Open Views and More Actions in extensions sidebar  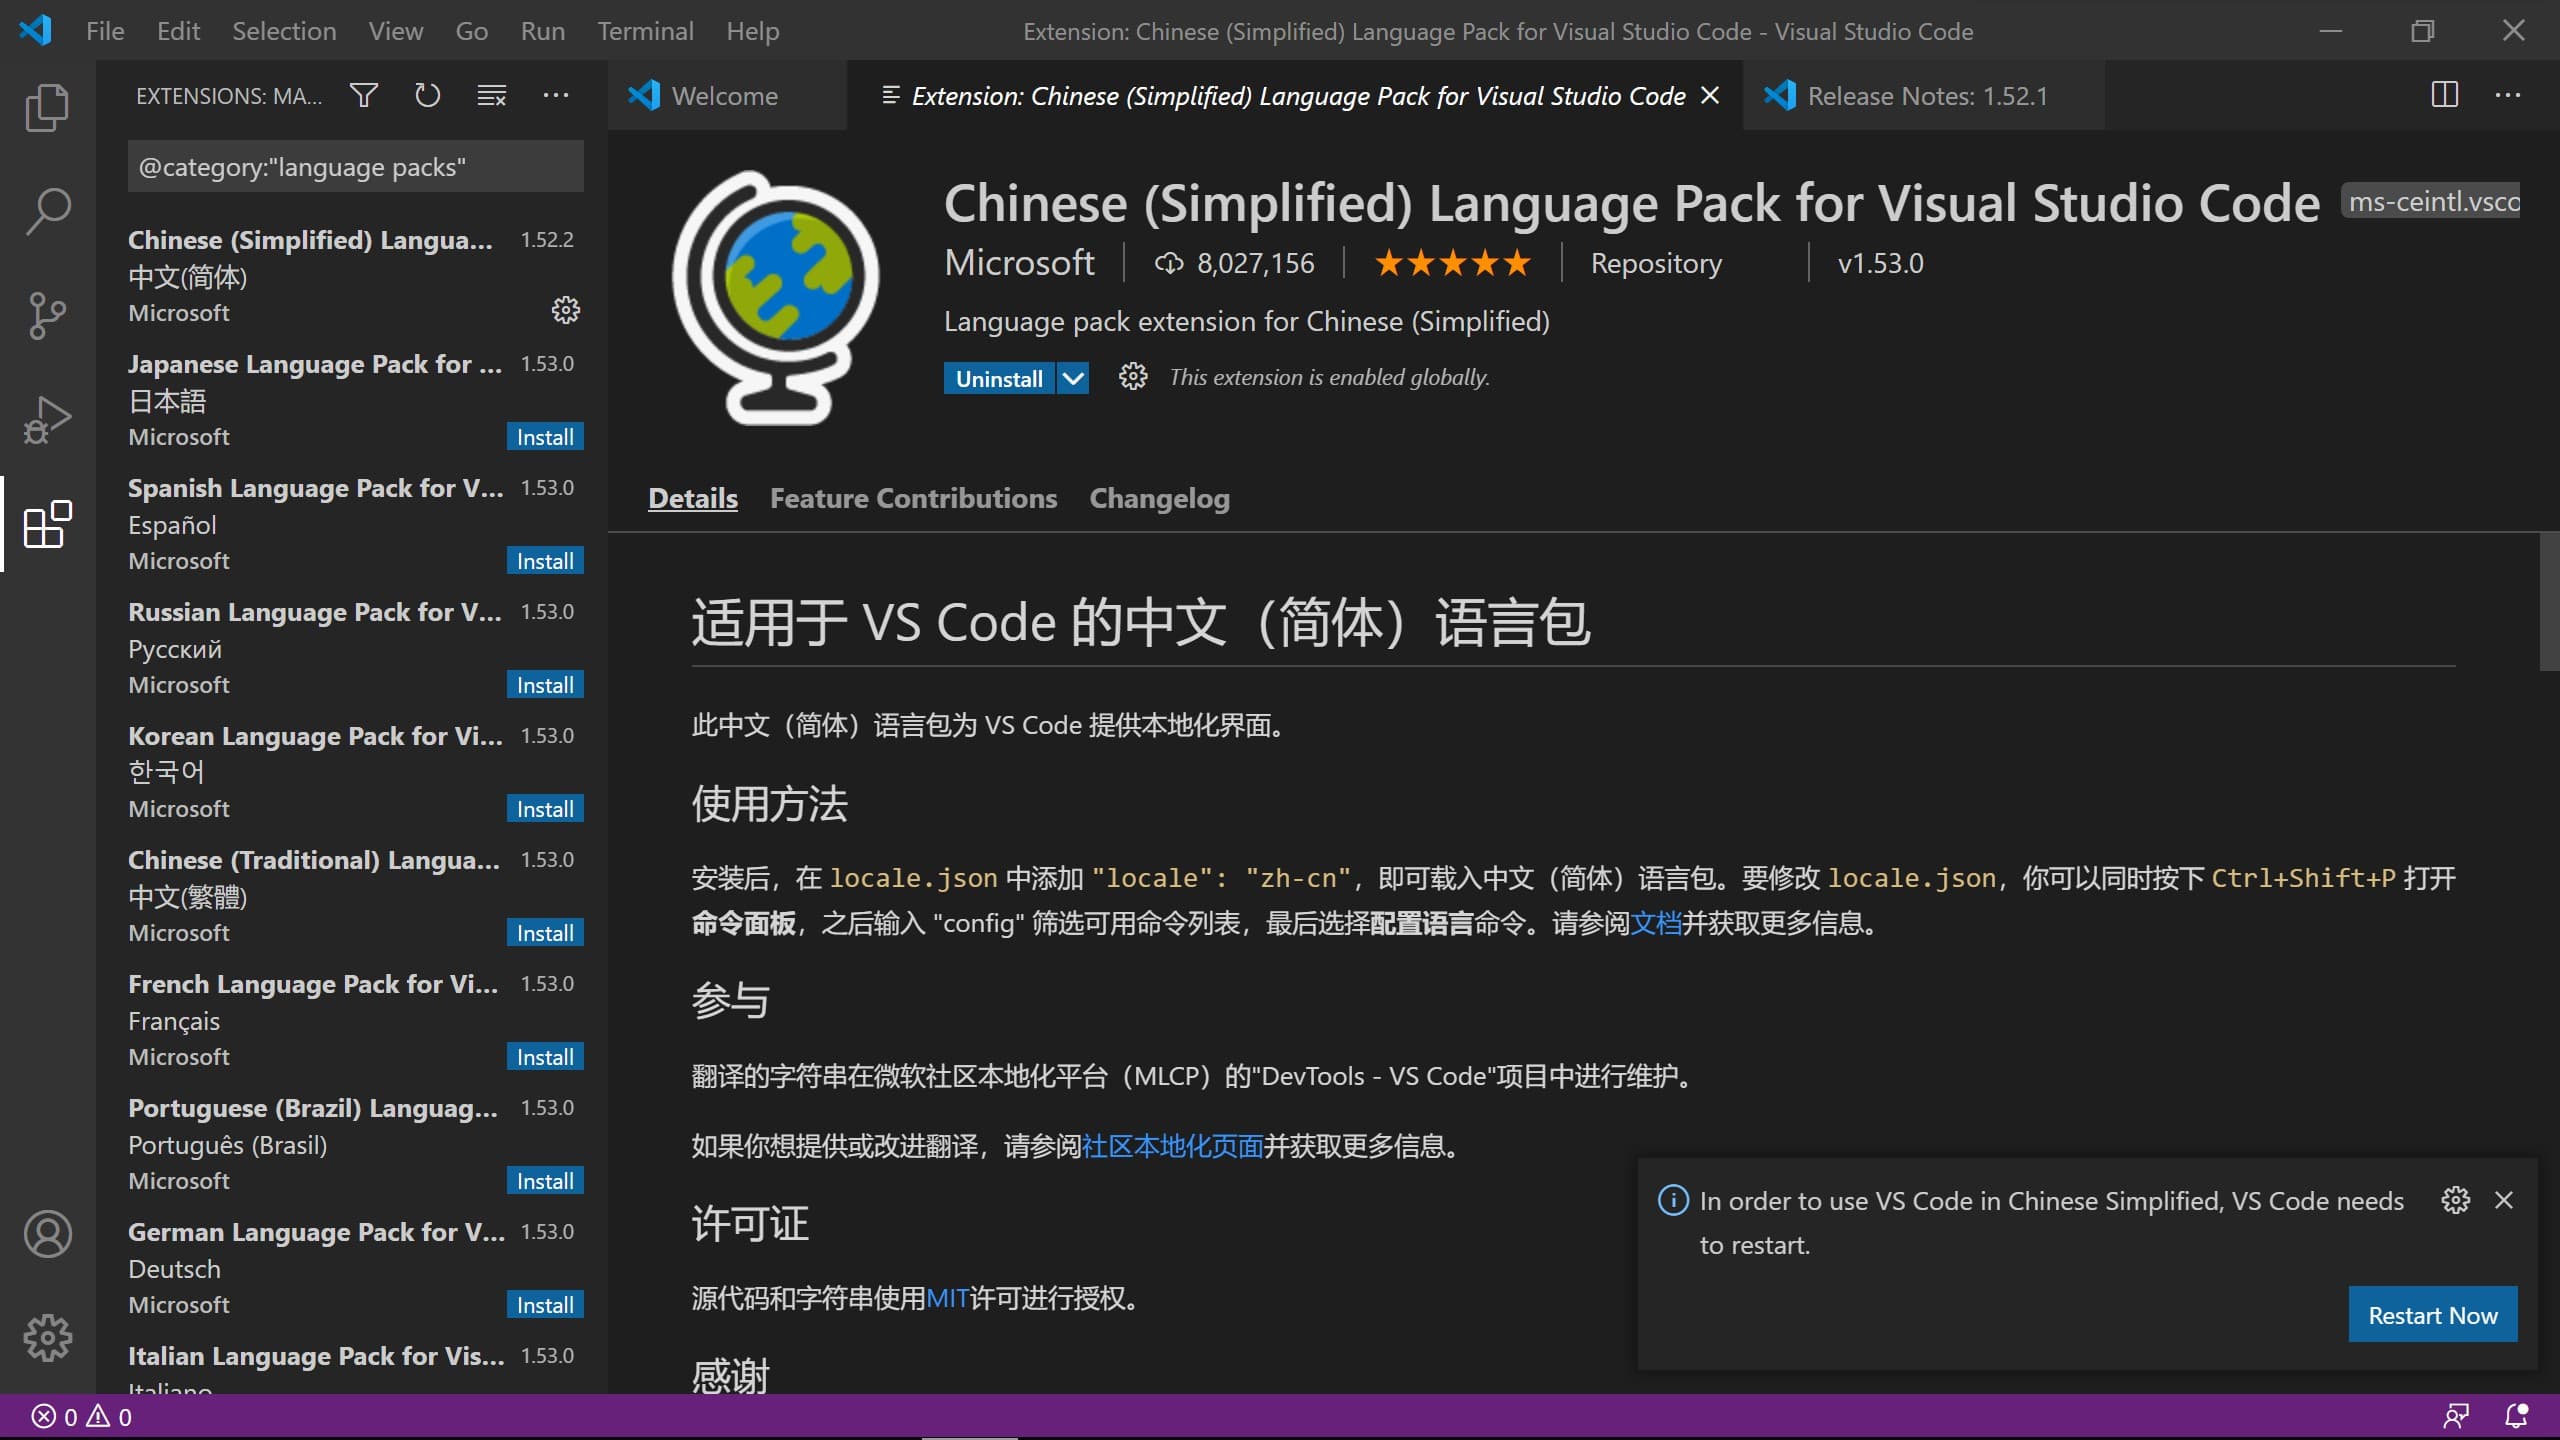(x=556, y=95)
